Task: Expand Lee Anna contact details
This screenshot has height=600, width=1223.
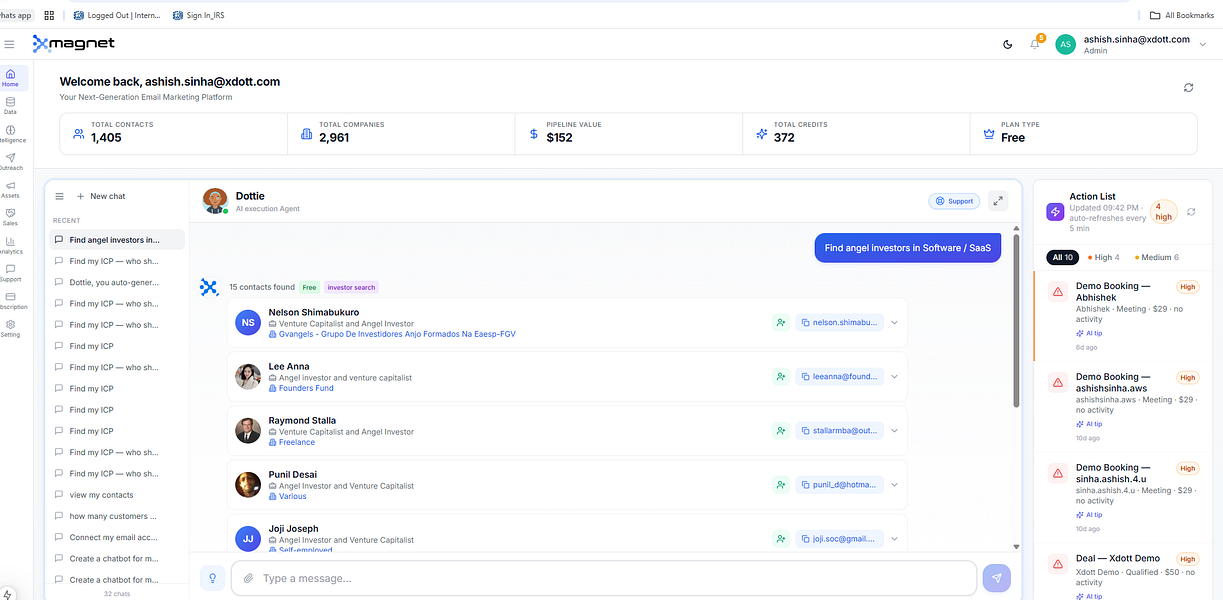Action: (894, 377)
